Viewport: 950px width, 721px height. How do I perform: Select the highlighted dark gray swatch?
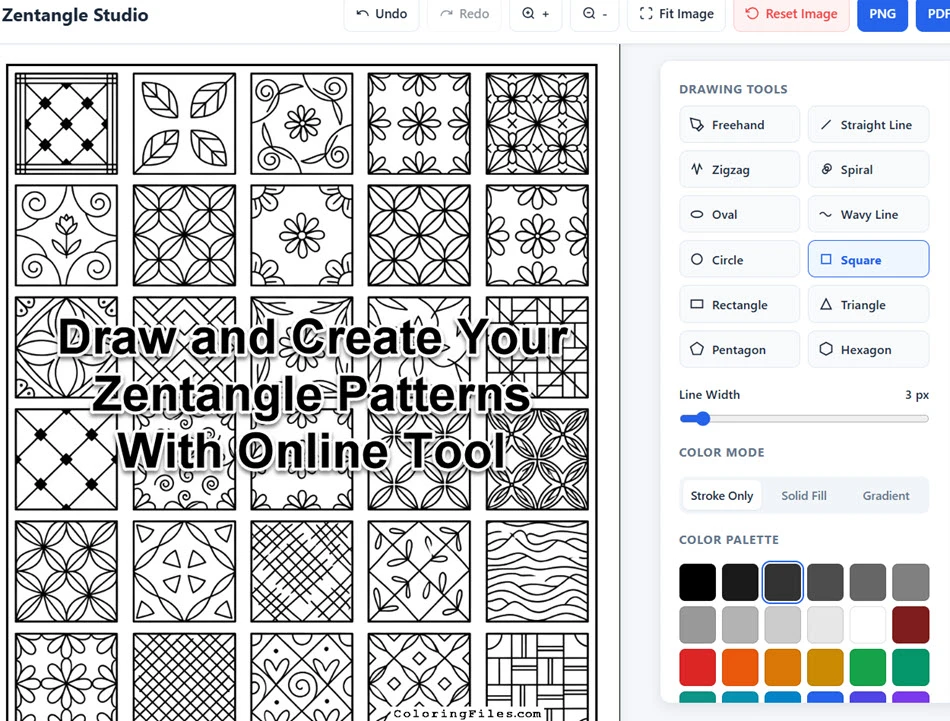[782, 582]
